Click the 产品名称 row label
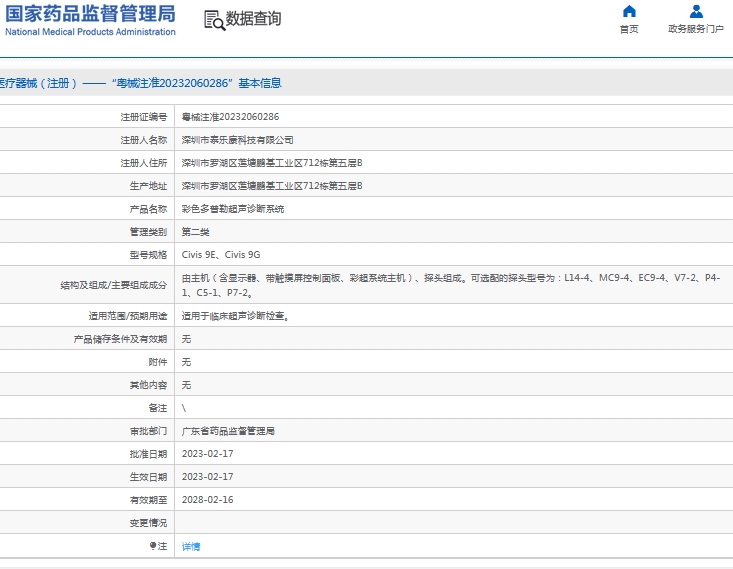This screenshot has height=569, width=733. [x=148, y=209]
